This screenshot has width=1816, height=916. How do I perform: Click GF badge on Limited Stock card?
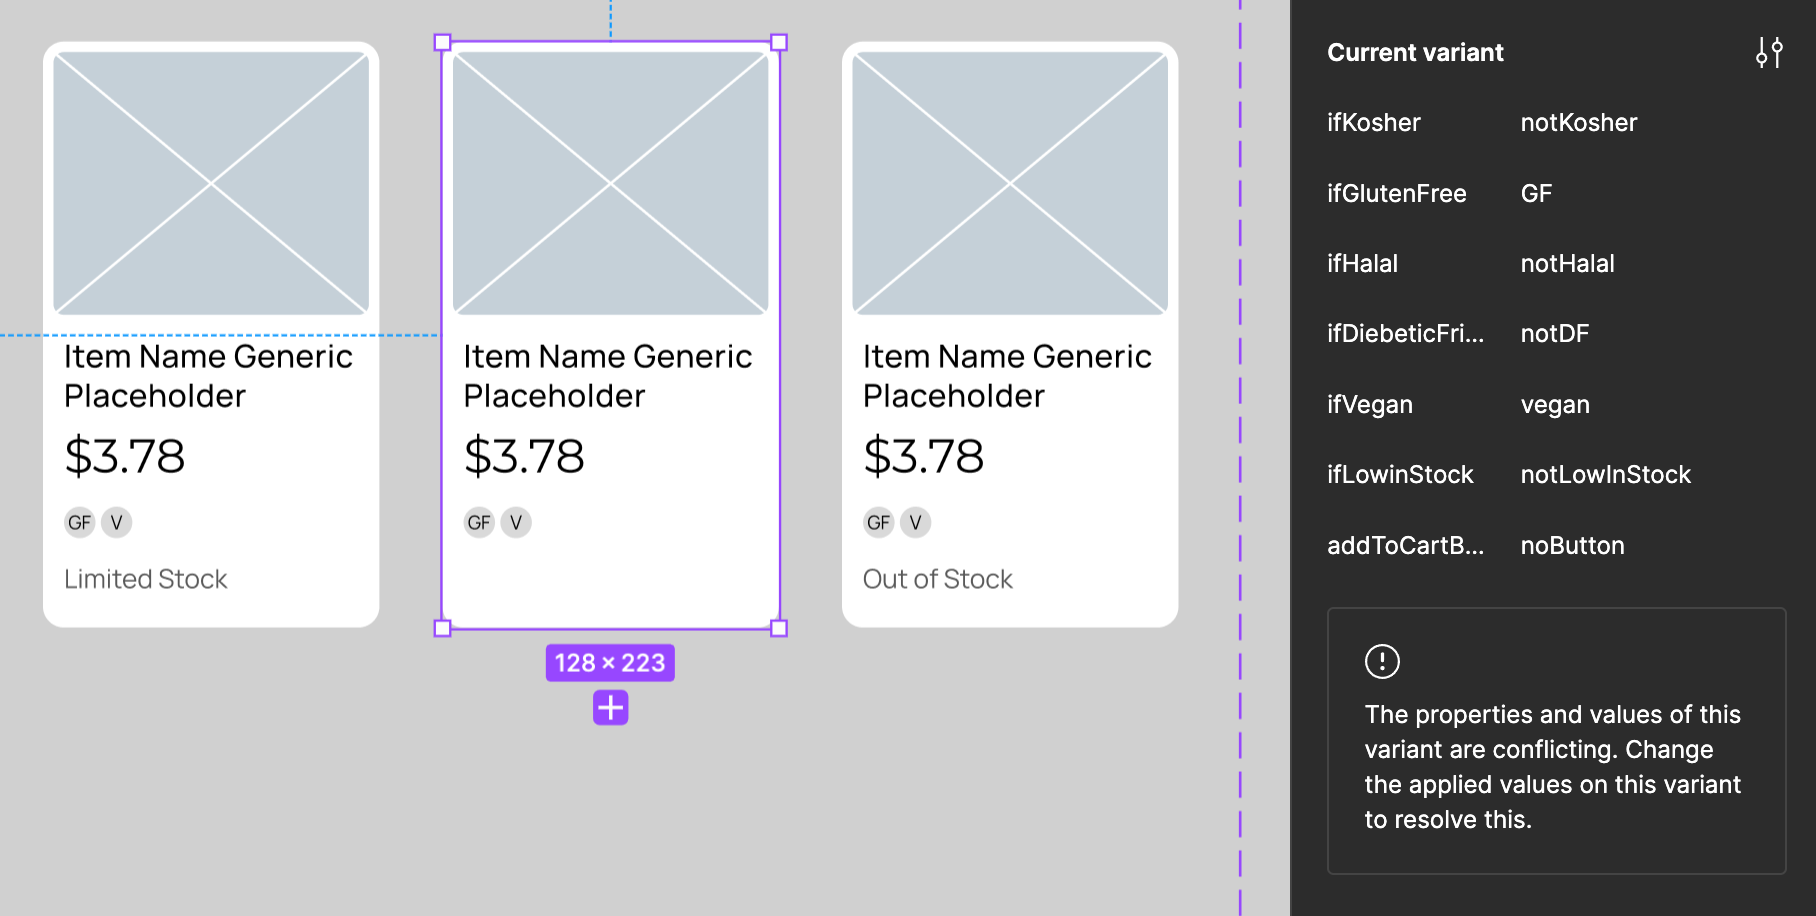(x=80, y=522)
